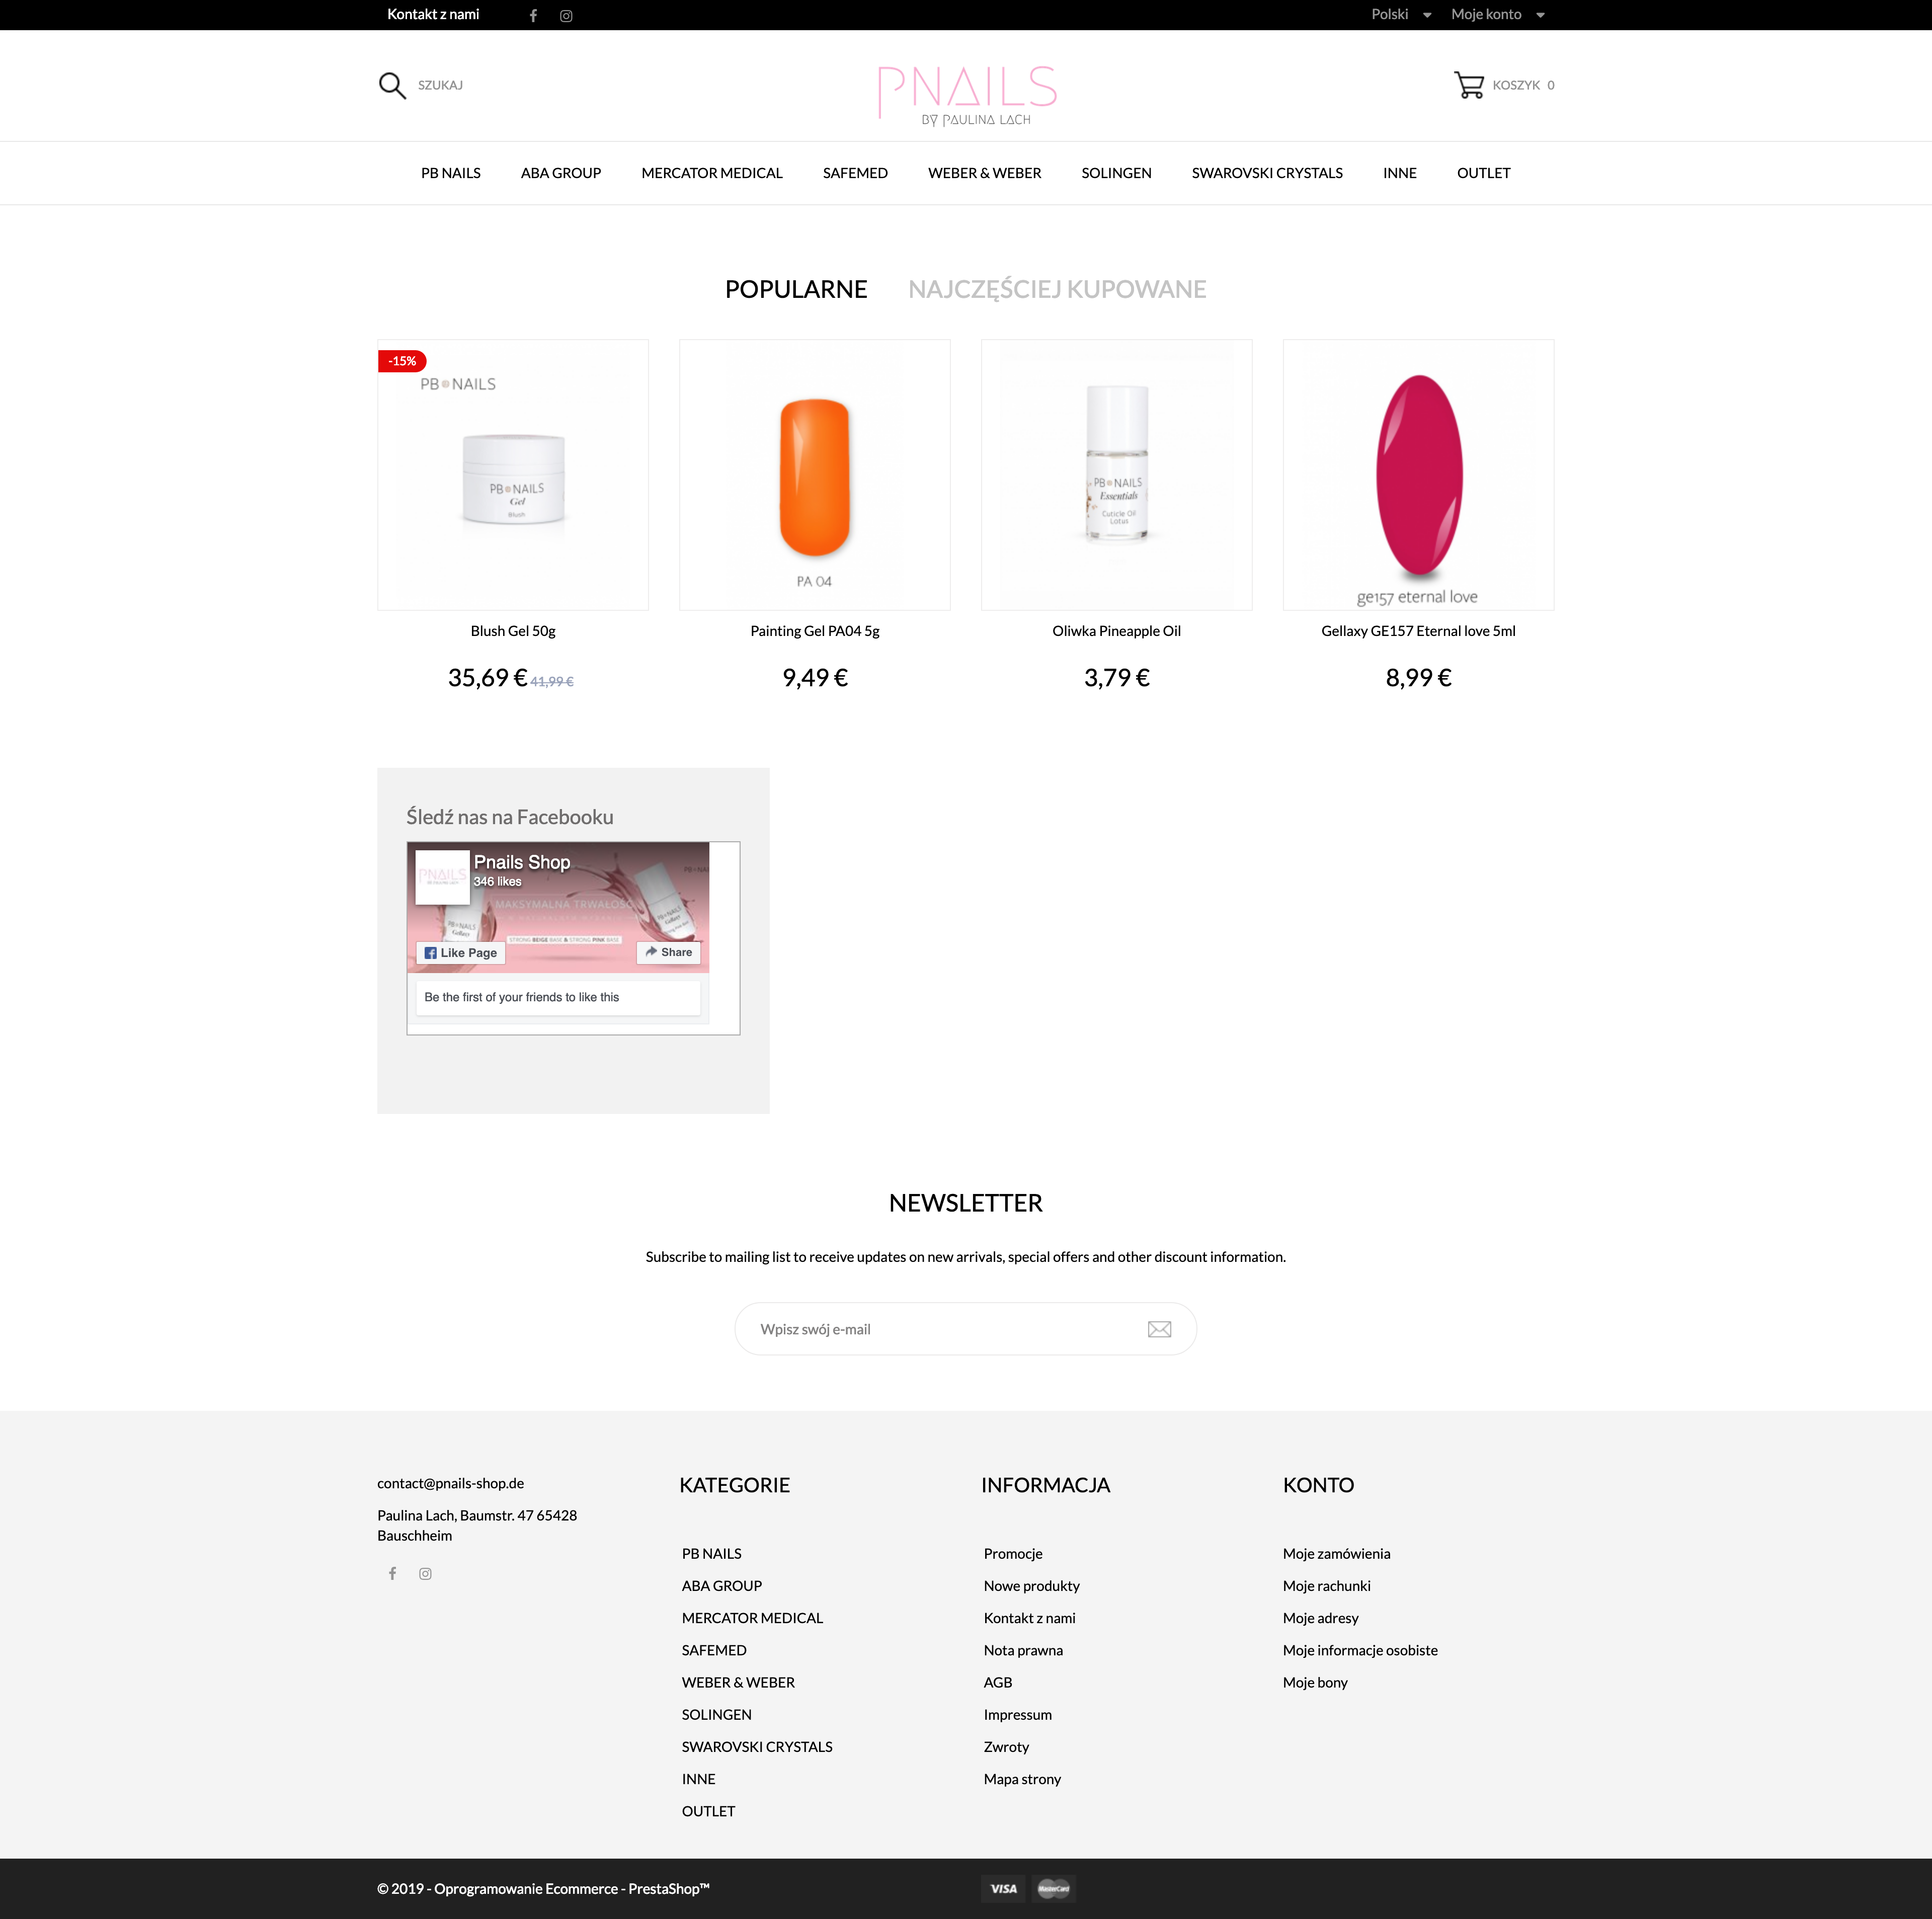Open the Pnails Shop Facebook page link
This screenshot has width=1932, height=1919.
coord(522,862)
